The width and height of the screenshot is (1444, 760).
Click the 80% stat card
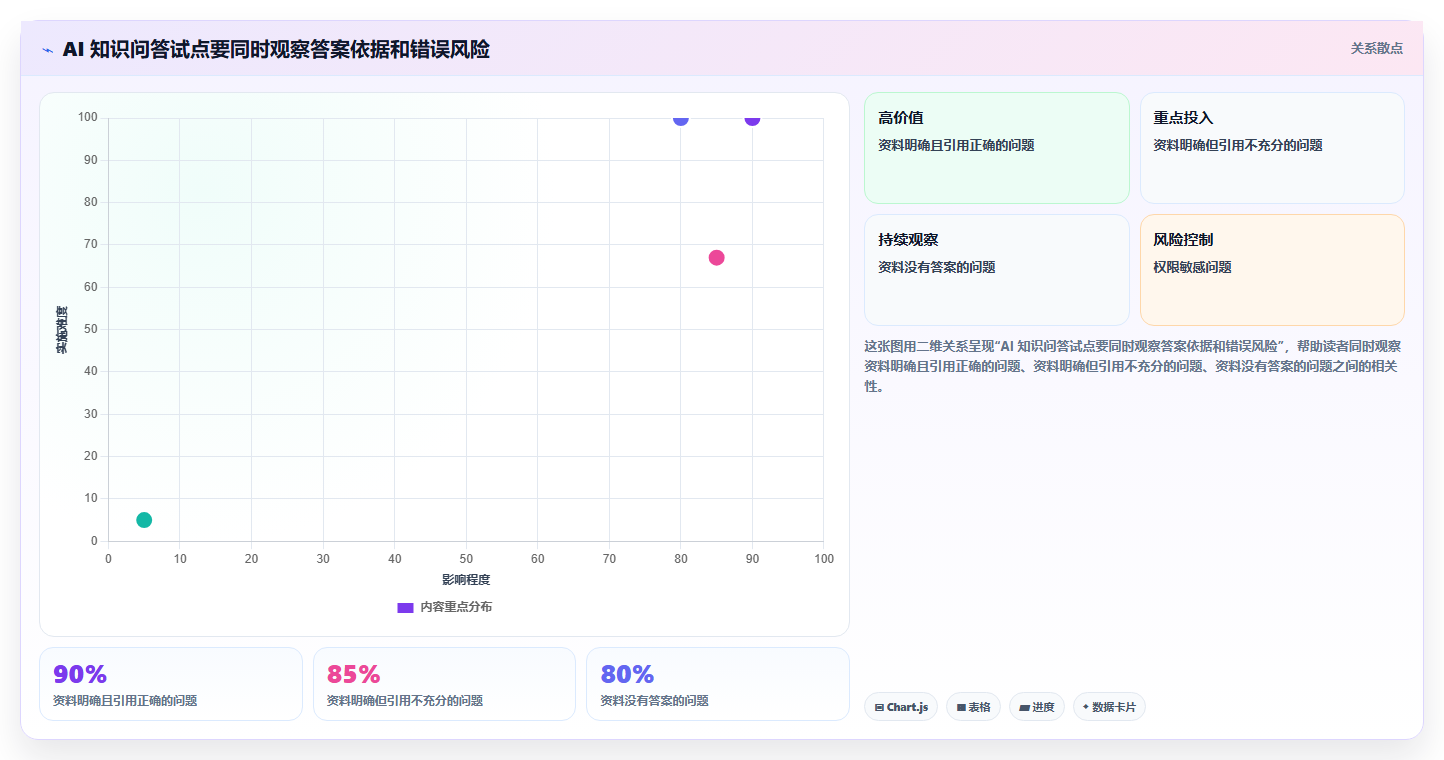pyautogui.click(x=718, y=684)
